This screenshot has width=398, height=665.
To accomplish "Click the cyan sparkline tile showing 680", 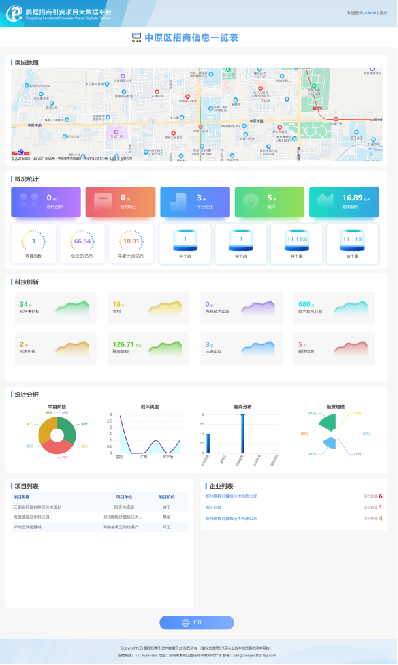I will 334,308.
